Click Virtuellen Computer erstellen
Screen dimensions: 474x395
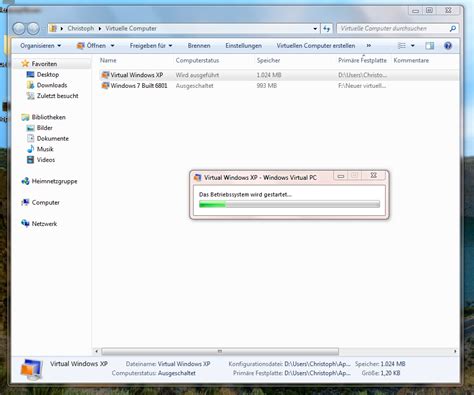316,46
